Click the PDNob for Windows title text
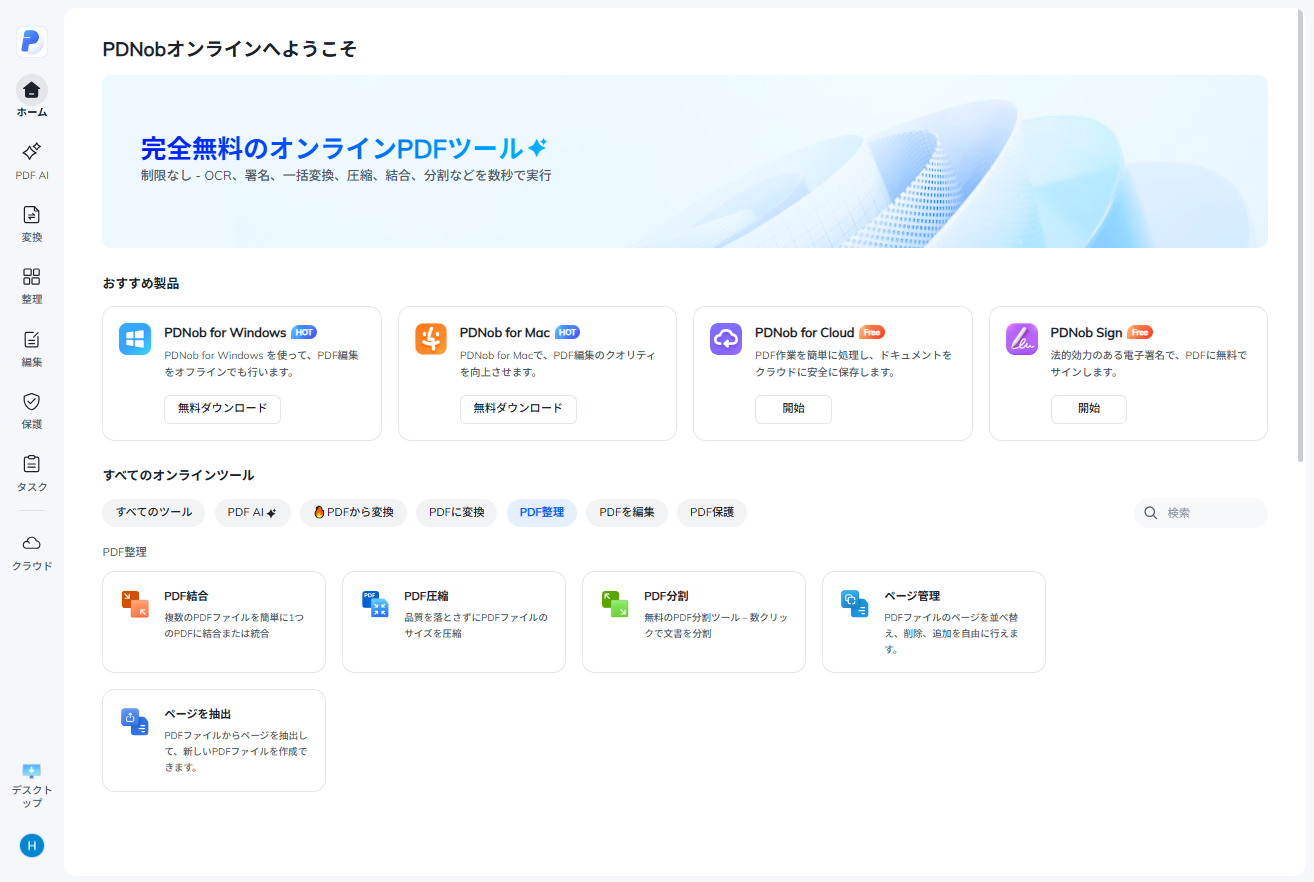This screenshot has width=1314, height=882. pos(225,333)
